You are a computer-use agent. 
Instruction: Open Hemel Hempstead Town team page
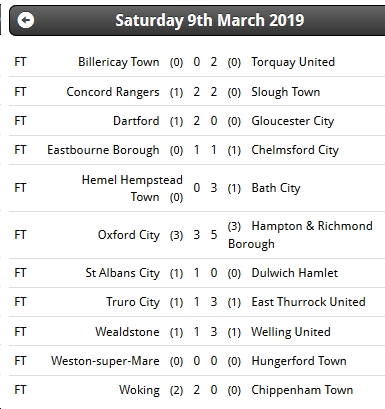pos(132,188)
